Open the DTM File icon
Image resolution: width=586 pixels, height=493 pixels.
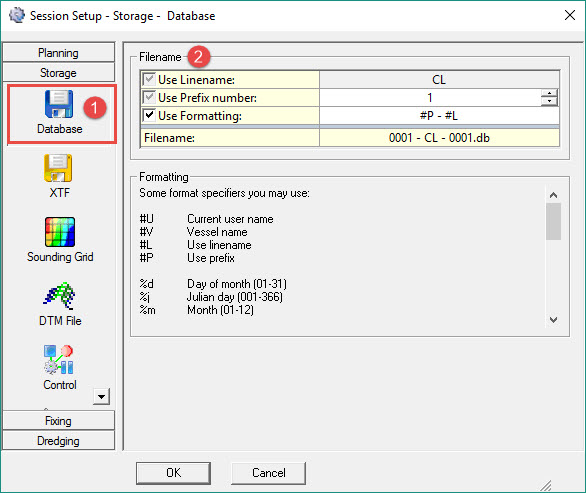tap(59, 296)
